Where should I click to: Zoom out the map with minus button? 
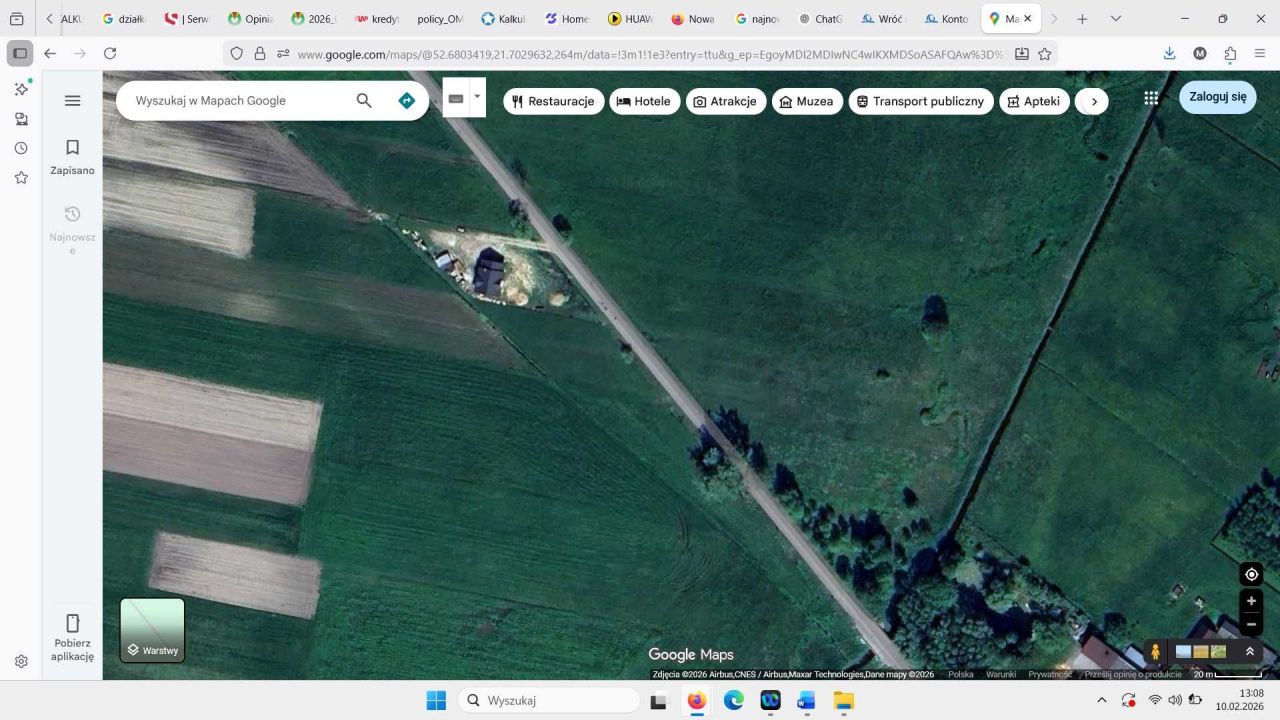[1251, 624]
